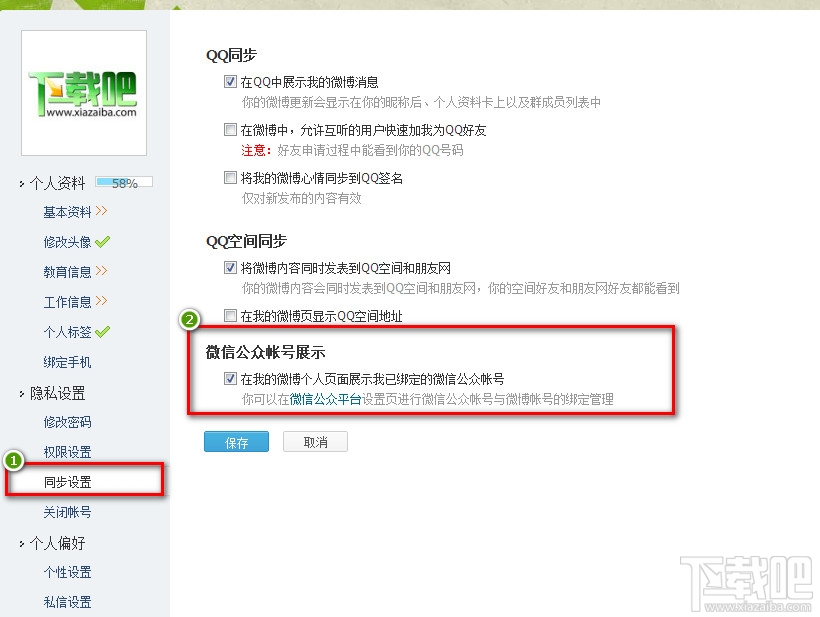Uncheck 'Post Weibo content to QQ Space and Pengyou'
Screen dimensions: 820x617
point(230,267)
